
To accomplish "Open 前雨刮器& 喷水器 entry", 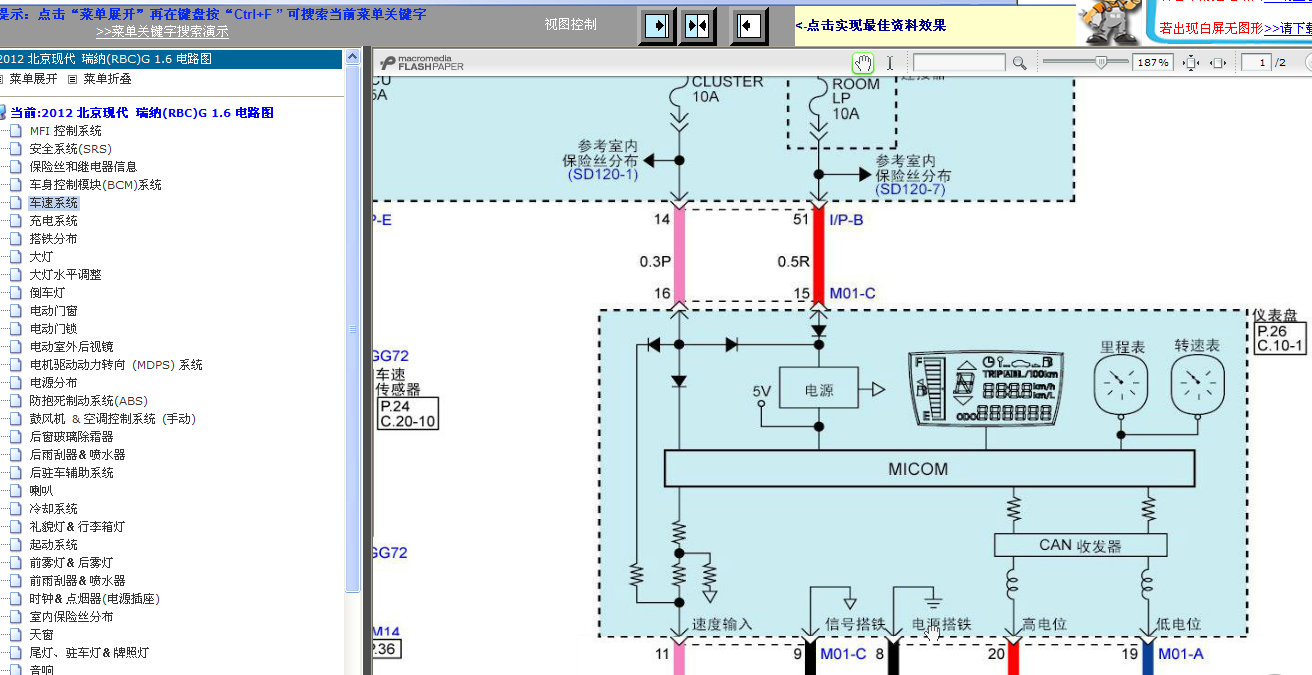I will tap(77, 581).
